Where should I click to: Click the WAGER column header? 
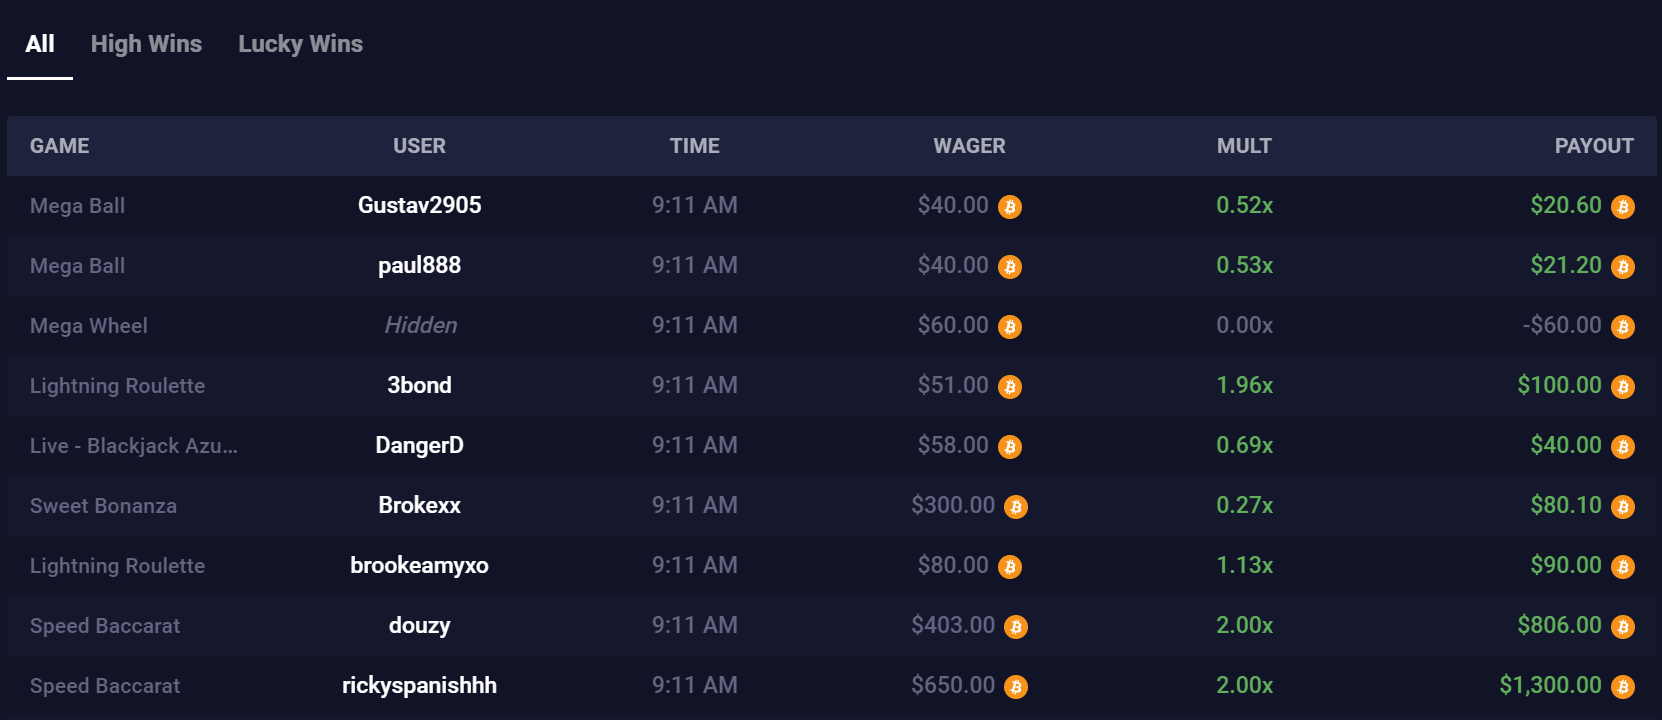click(x=969, y=146)
